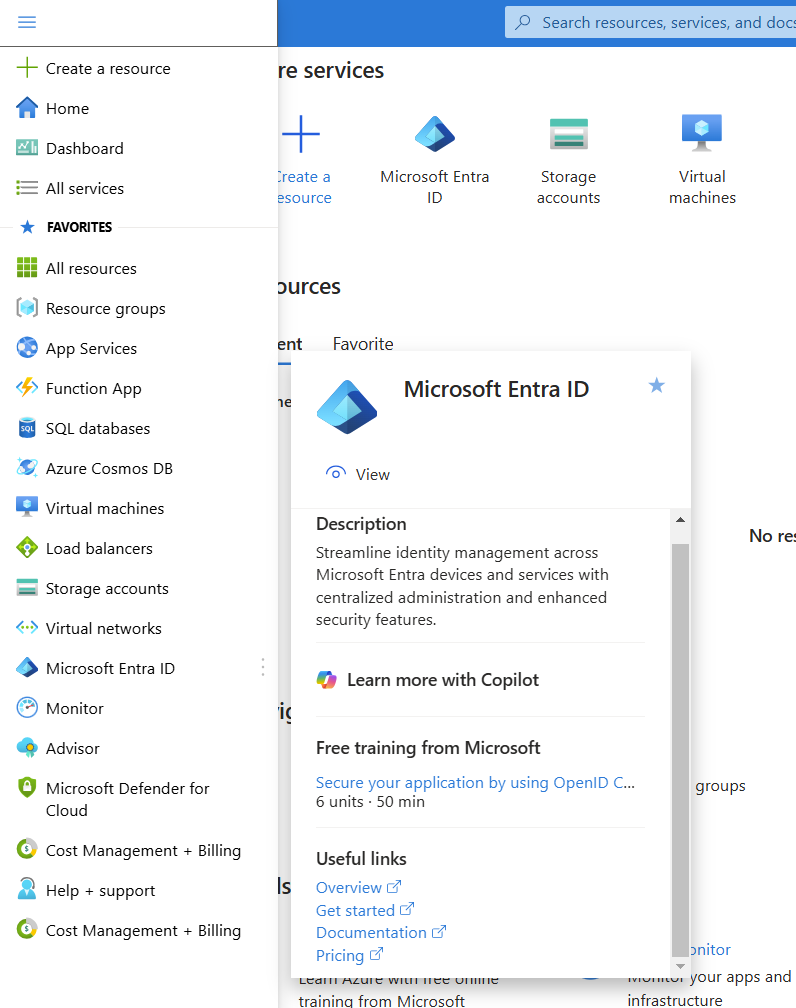Screen dimensions: 796x1008
Task: Open Microsoft Defender for Cloud shield icon
Action: point(26,788)
